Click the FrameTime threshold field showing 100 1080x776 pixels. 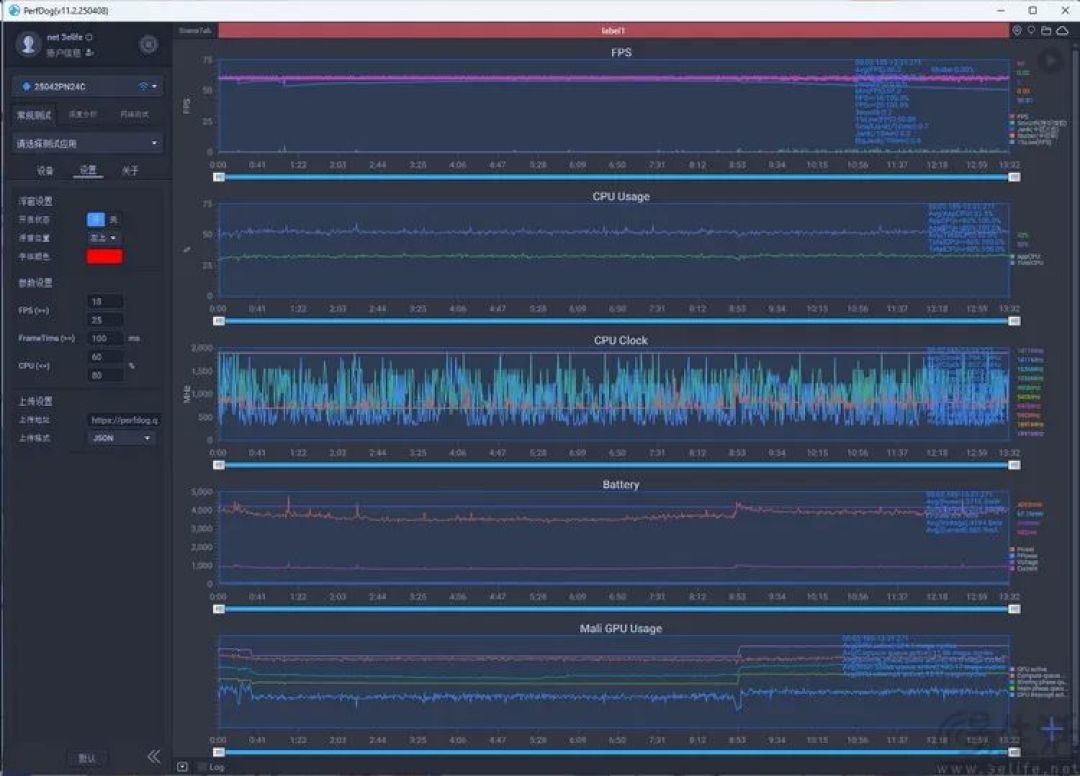pyautogui.click(x=106, y=338)
